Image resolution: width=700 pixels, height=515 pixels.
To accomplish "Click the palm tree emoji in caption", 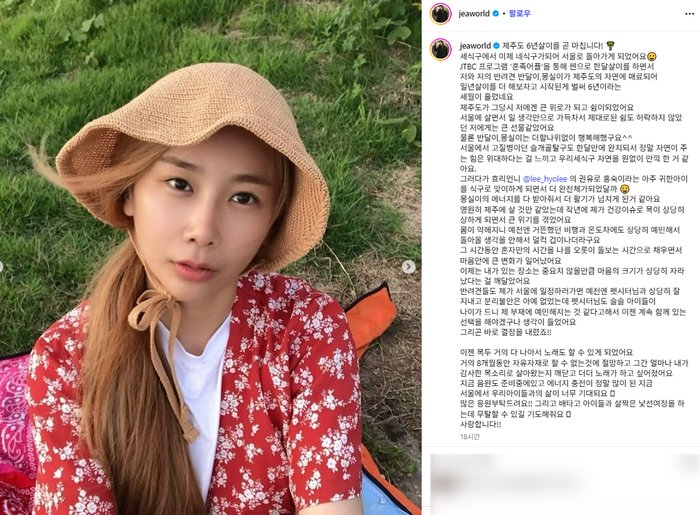I will (x=611, y=45).
